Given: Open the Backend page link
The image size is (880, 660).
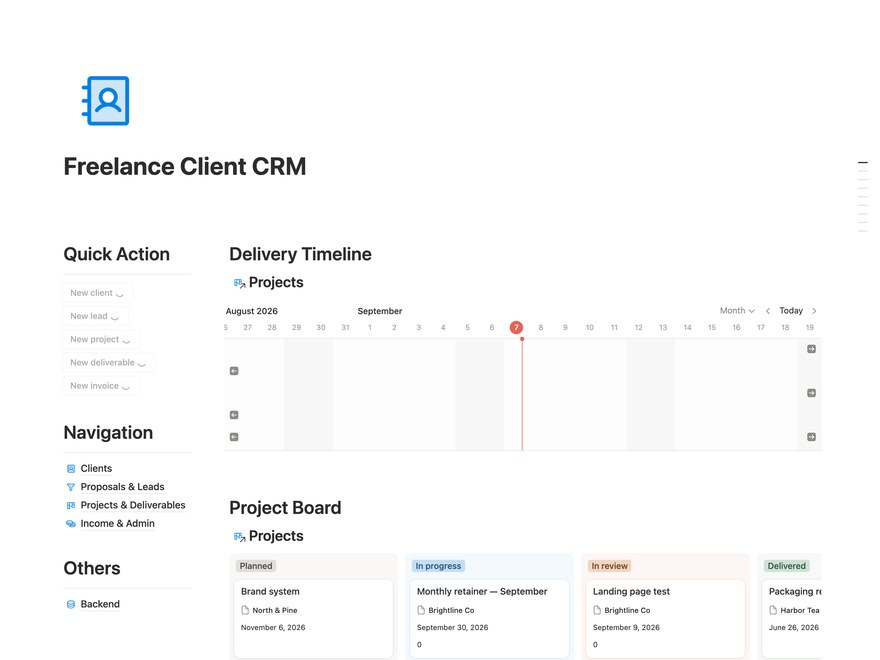Looking at the screenshot, I should [100, 604].
